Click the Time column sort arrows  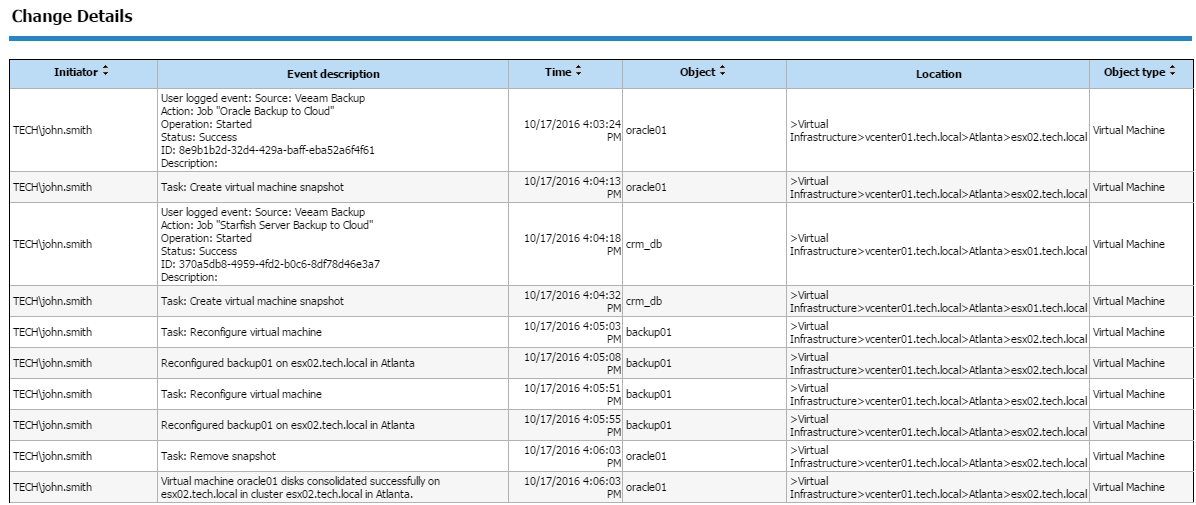point(578,71)
